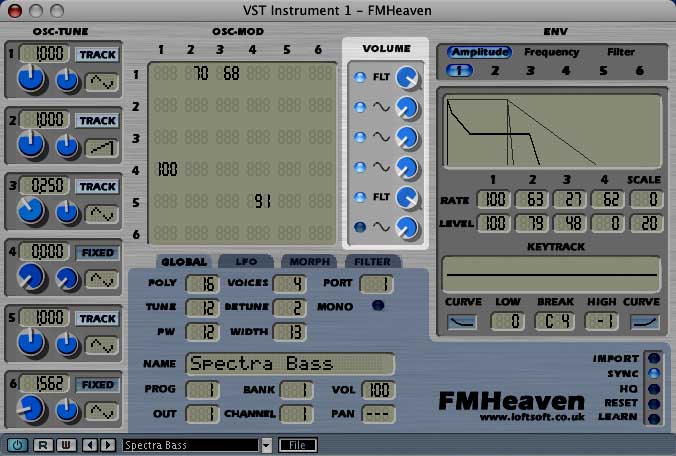Go to previous preset arrow
This screenshot has height=456, width=676.
(90, 445)
